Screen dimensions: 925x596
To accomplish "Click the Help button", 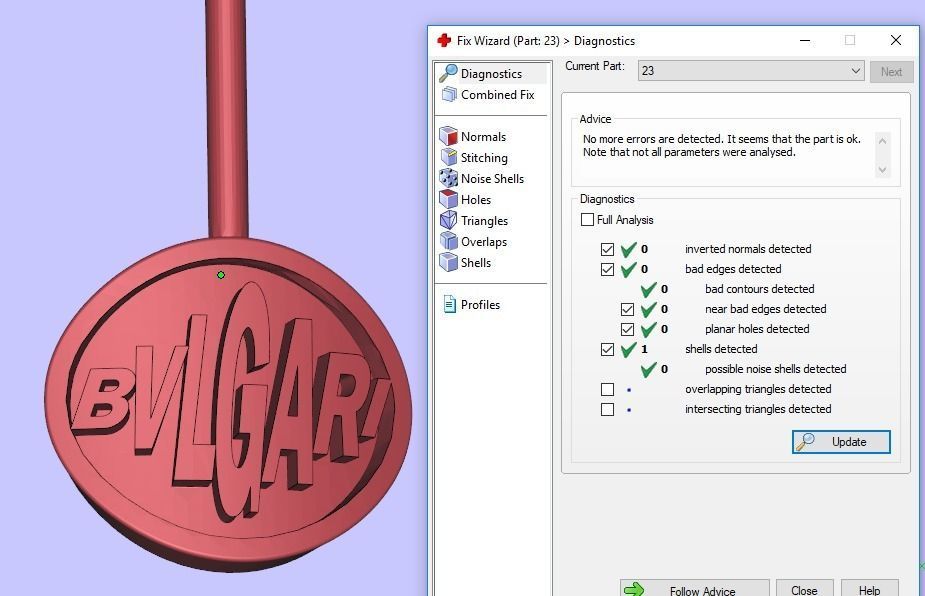I will [x=870, y=589].
